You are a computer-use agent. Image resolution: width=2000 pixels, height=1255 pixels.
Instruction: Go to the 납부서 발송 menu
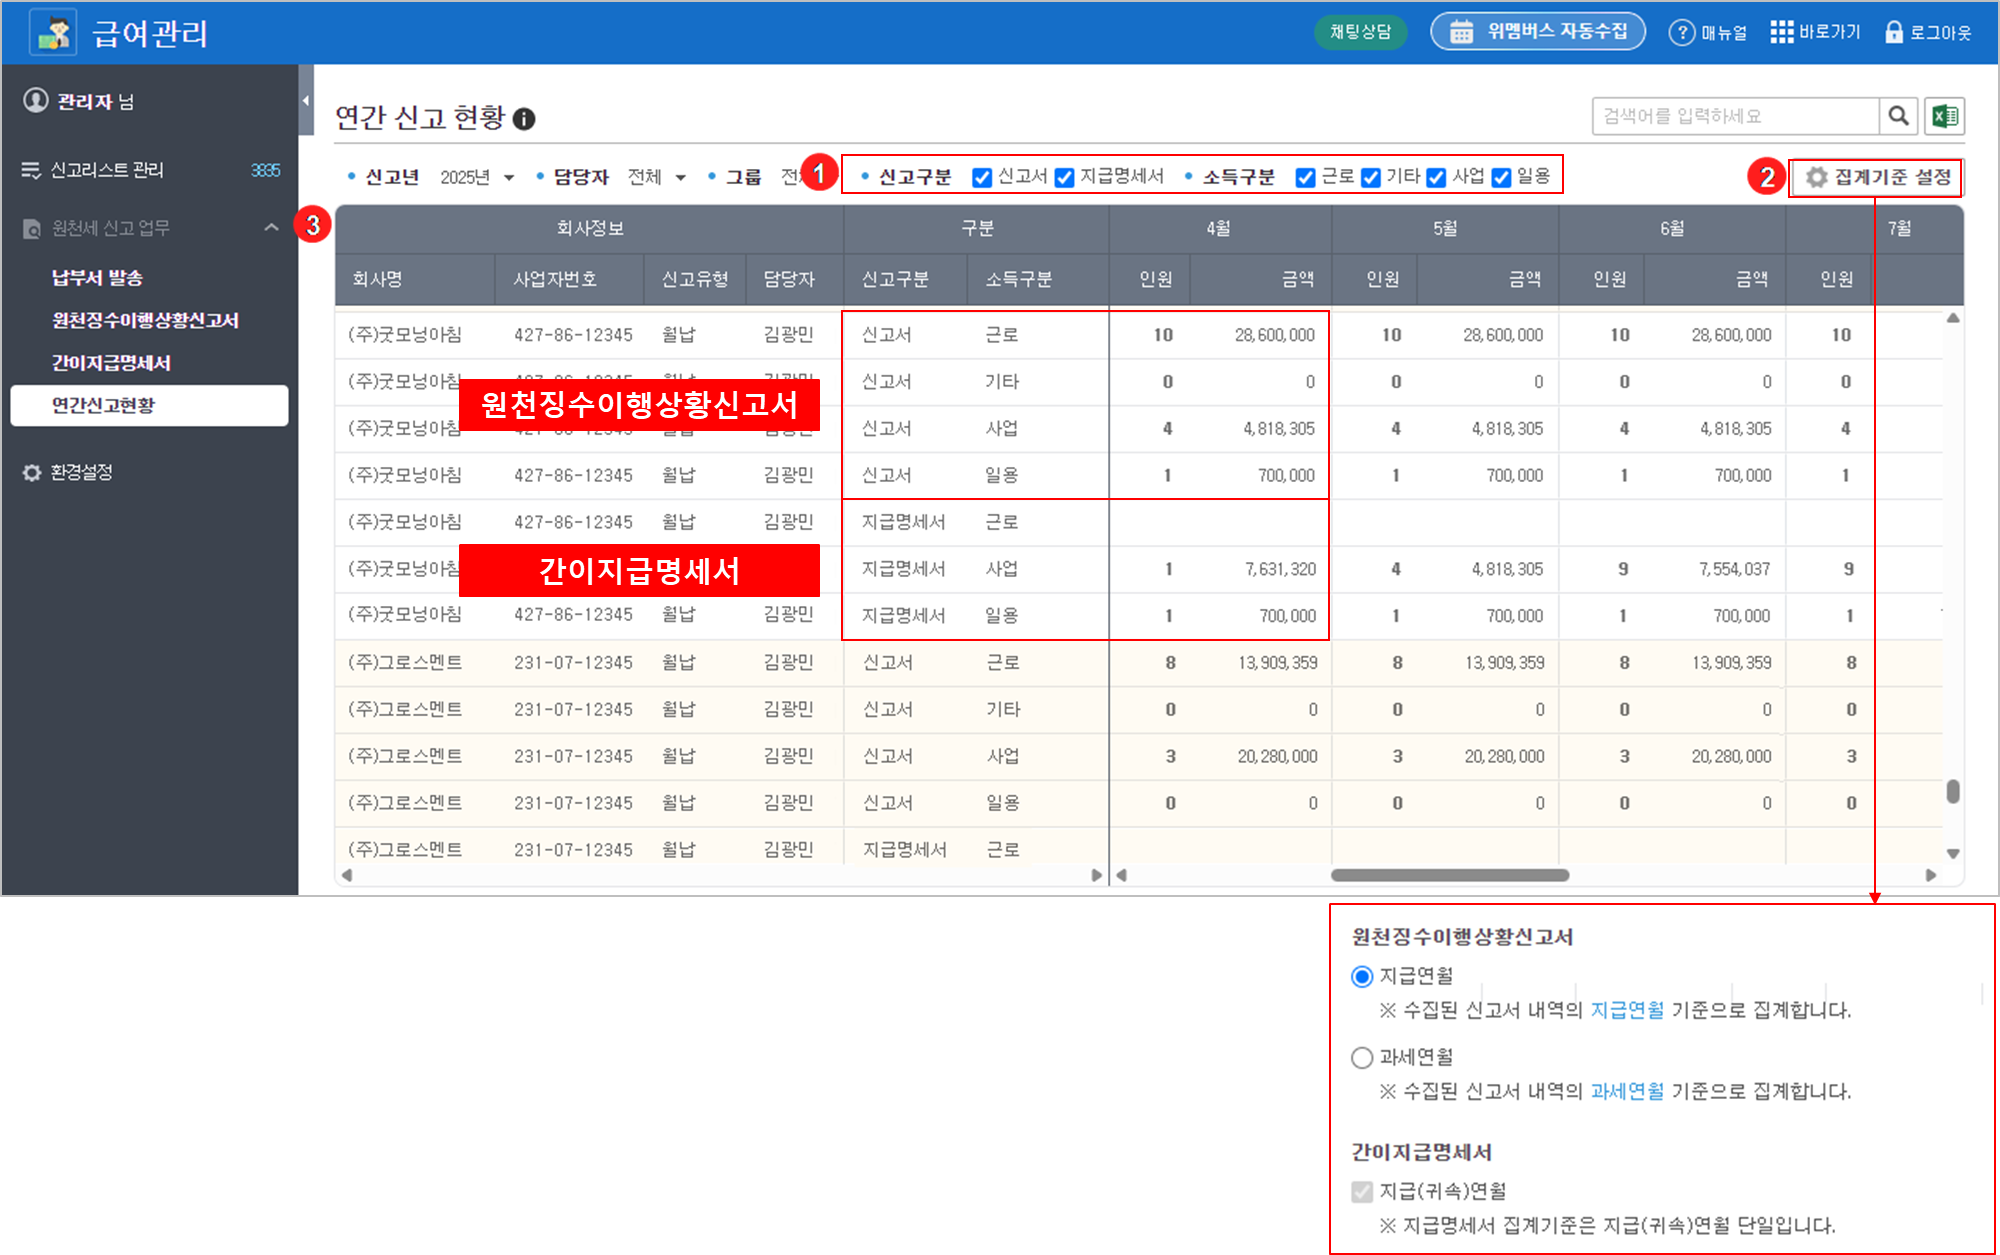(97, 278)
